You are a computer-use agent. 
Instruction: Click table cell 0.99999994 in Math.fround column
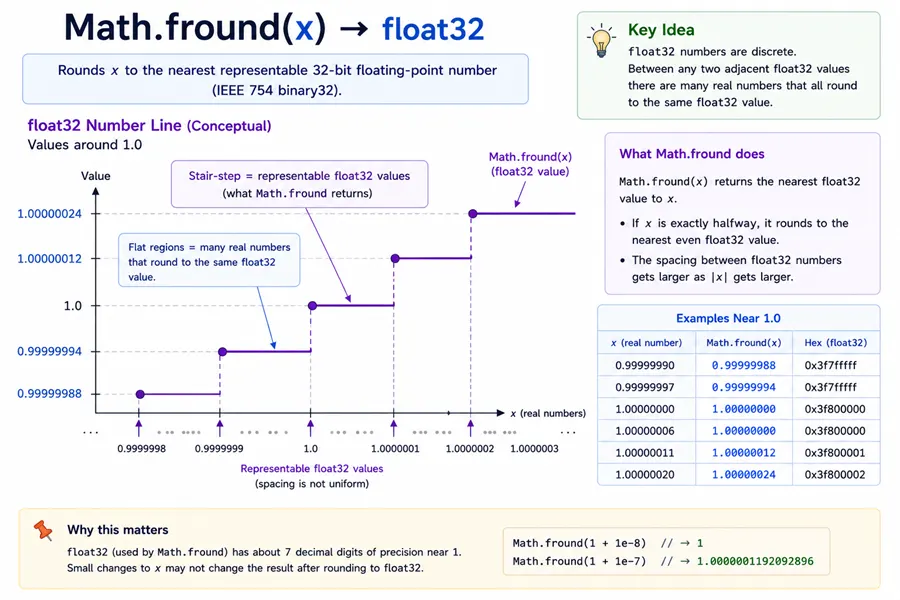point(743,387)
